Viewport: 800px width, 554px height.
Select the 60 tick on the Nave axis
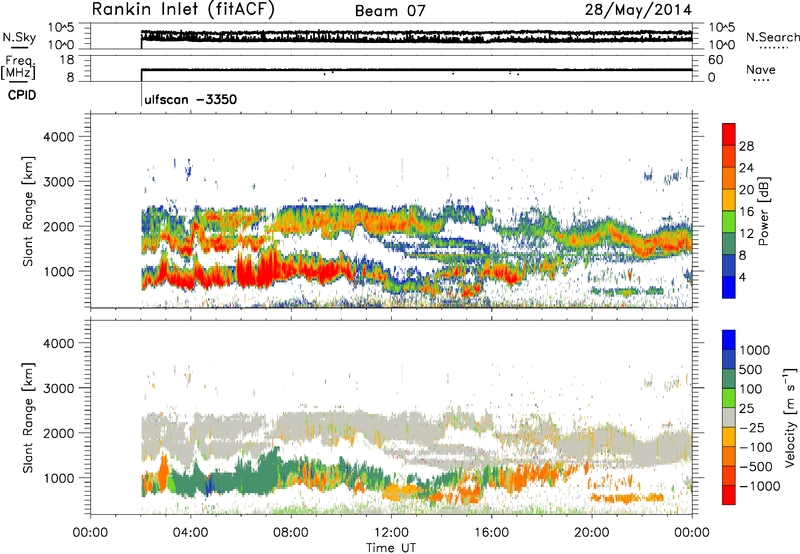(x=716, y=60)
